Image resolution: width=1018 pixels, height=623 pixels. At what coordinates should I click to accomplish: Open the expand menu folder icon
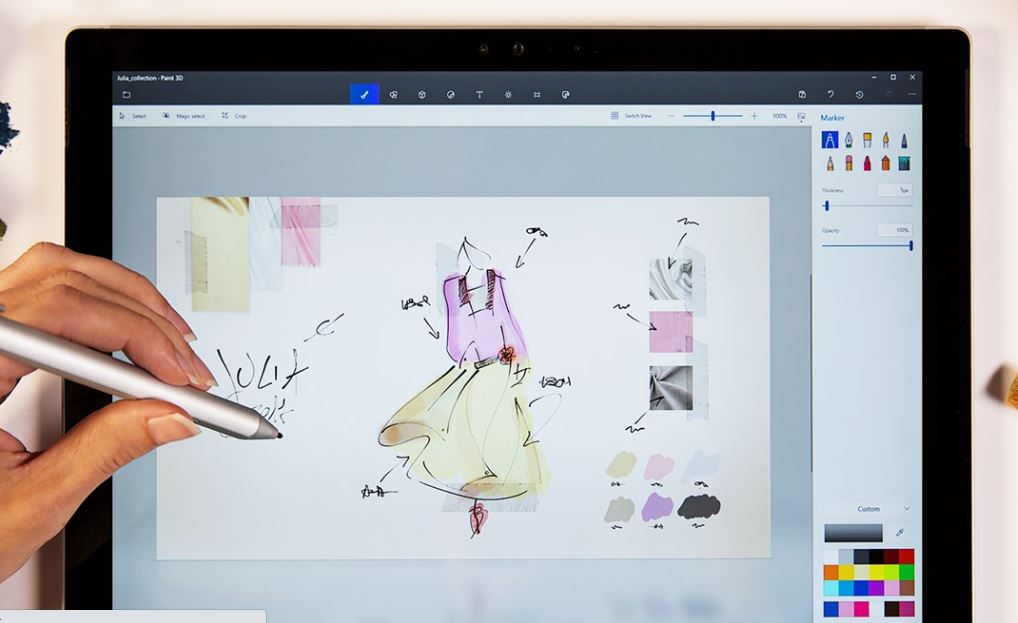tap(127, 95)
